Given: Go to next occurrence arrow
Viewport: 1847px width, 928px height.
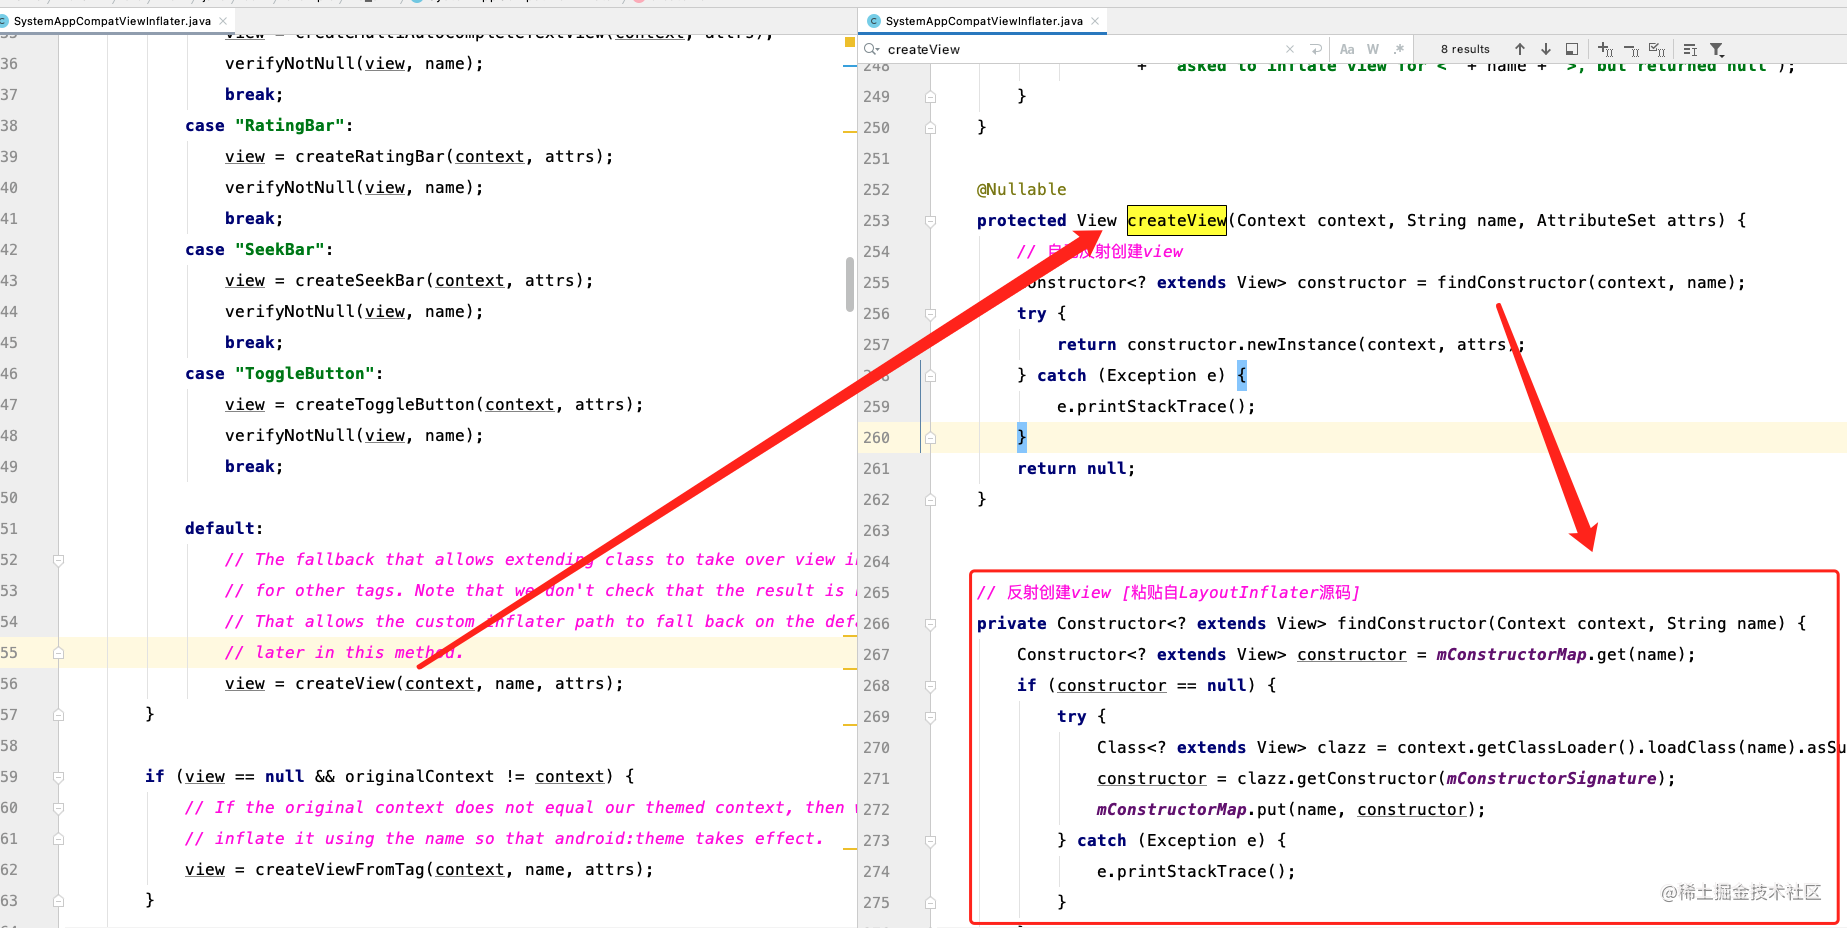Looking at the screenshot, I should pyautogui.click(x=1546, y=49).
